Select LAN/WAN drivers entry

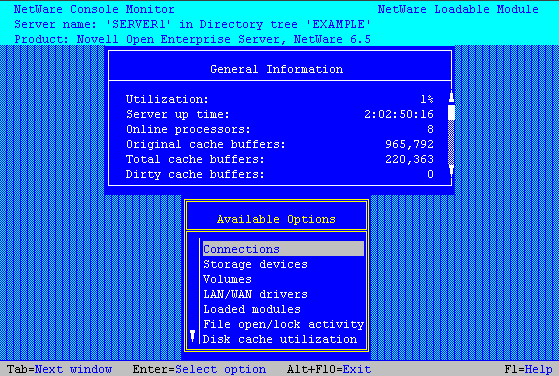click(x=255, y=294)
